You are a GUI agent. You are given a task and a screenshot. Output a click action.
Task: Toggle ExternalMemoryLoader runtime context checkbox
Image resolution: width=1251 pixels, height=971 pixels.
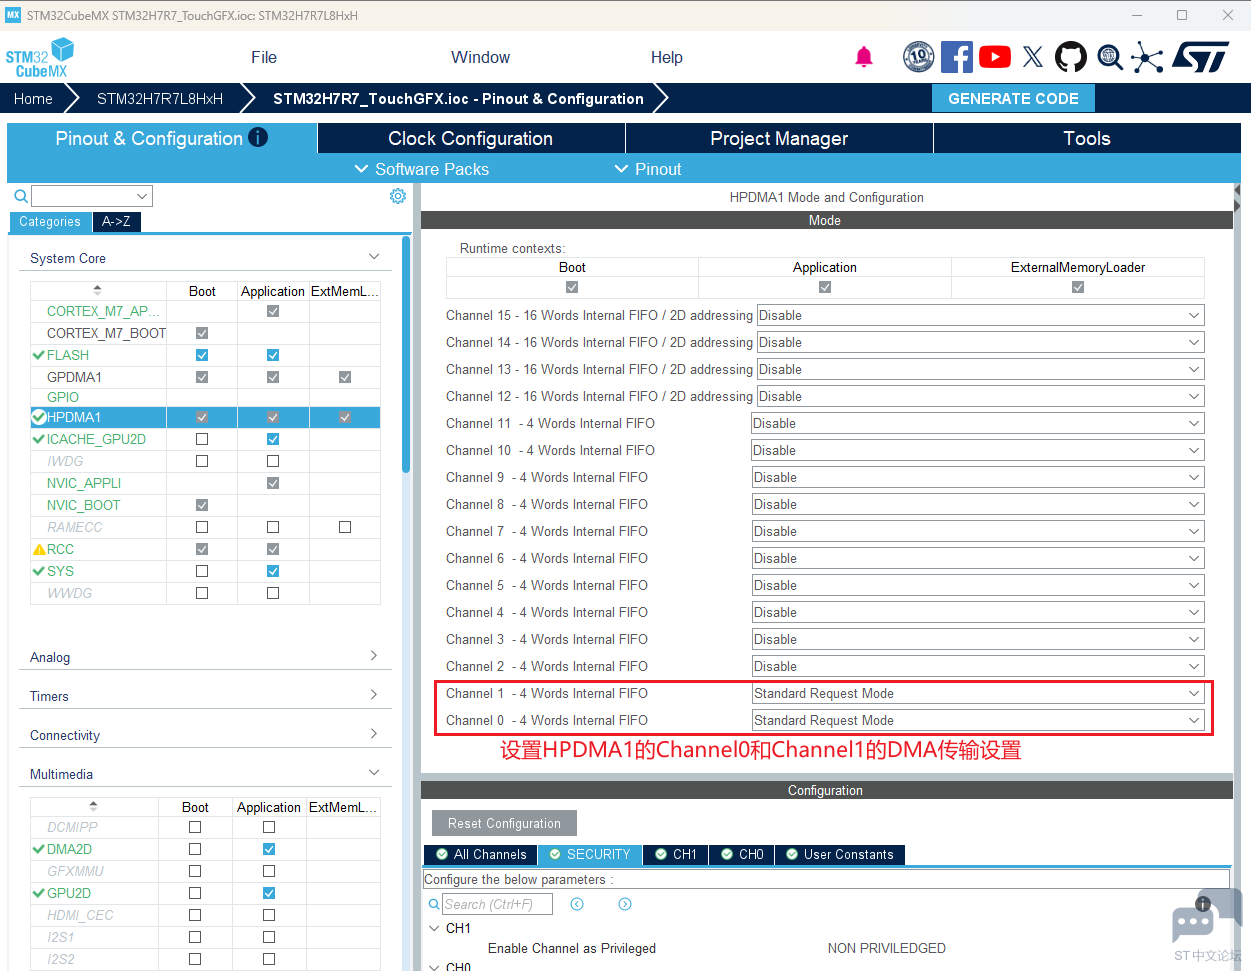click(x=1078, y=287)
